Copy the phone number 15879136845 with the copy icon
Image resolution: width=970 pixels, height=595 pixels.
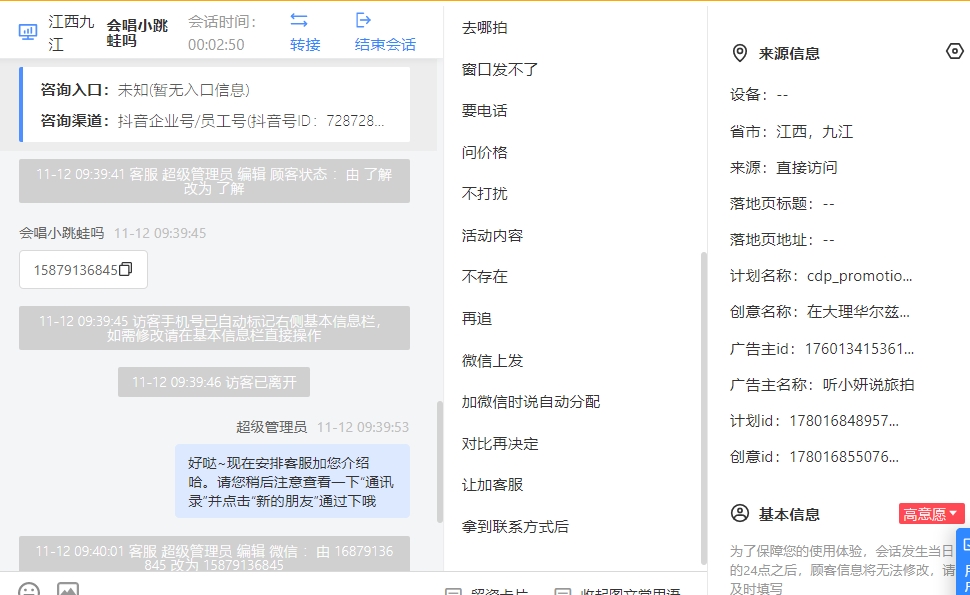(126, 269)
